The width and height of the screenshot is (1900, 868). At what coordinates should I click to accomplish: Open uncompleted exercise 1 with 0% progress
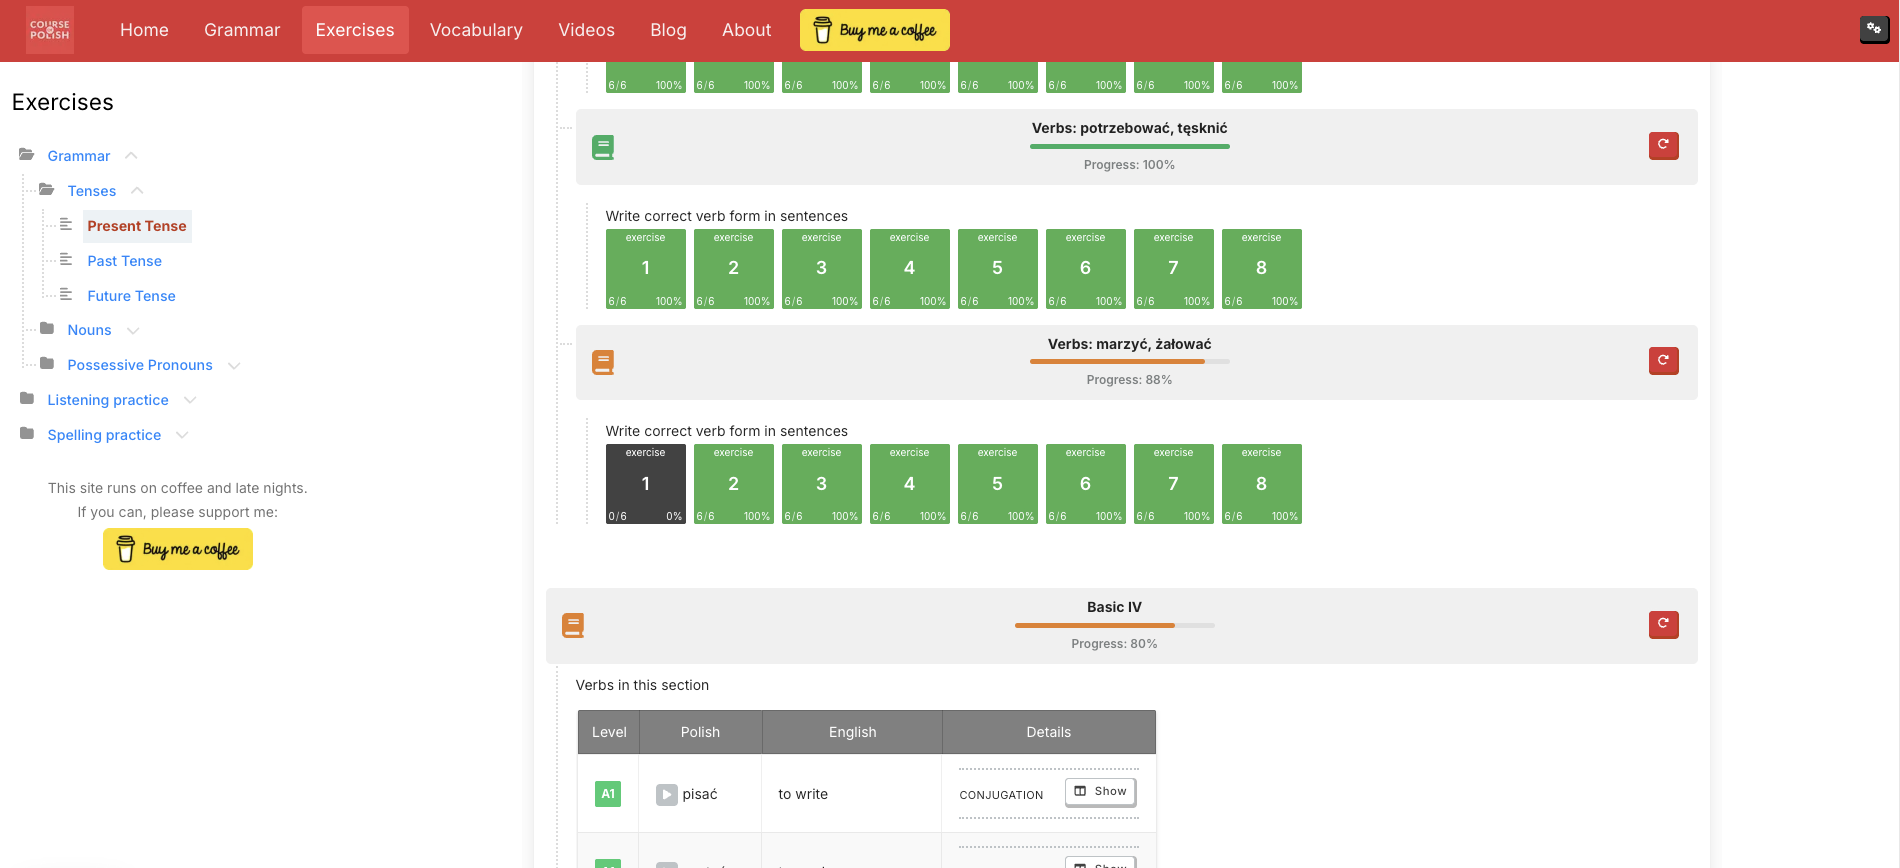pyautogui.click(x=646, y=484)
